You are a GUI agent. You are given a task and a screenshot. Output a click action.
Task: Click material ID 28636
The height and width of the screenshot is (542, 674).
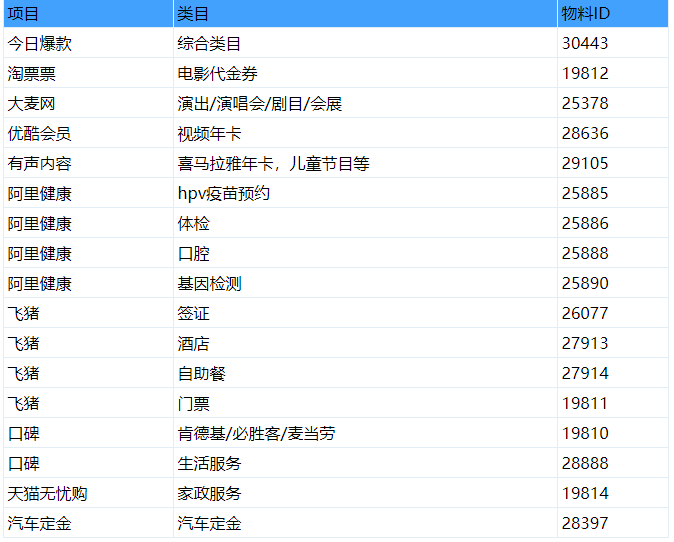(x=613, y=133)
